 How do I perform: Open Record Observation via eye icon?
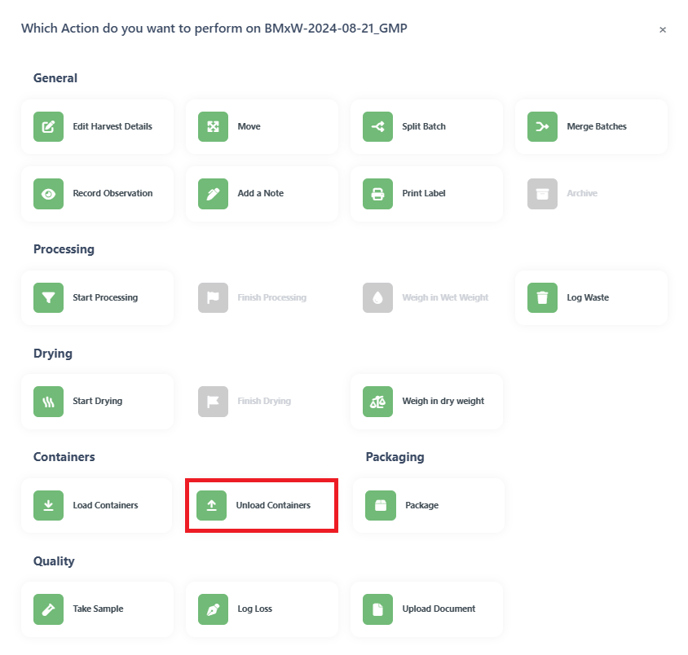coord(48,193)
